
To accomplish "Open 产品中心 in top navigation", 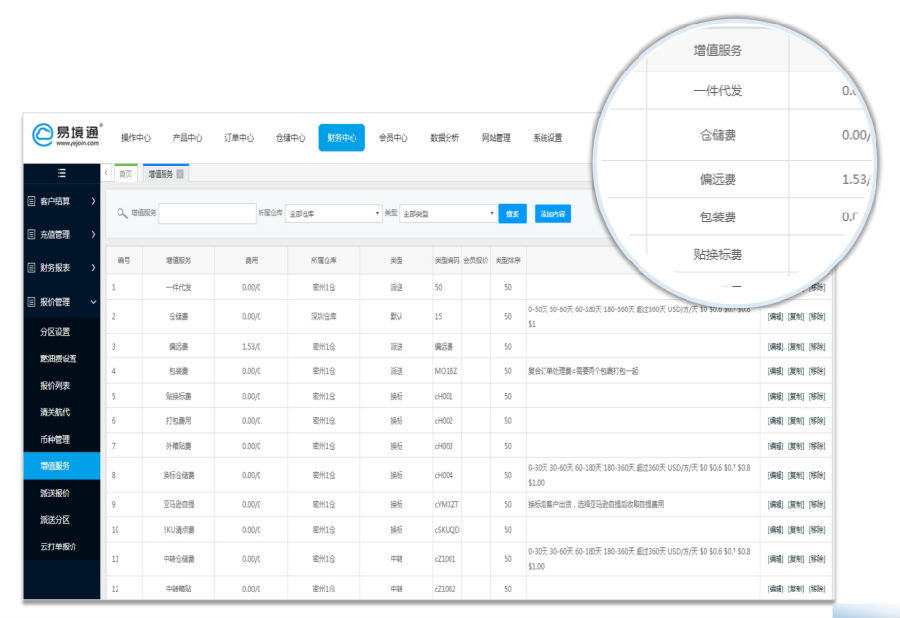I will click(x=187, y=138).
